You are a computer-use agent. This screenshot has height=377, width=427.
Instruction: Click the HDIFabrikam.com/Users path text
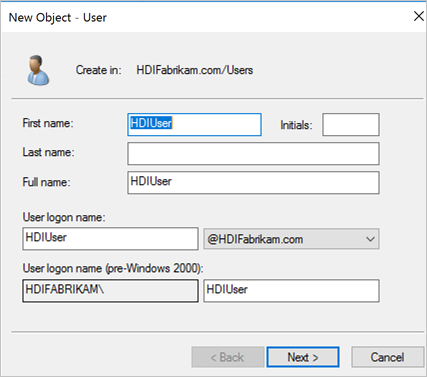195,70
